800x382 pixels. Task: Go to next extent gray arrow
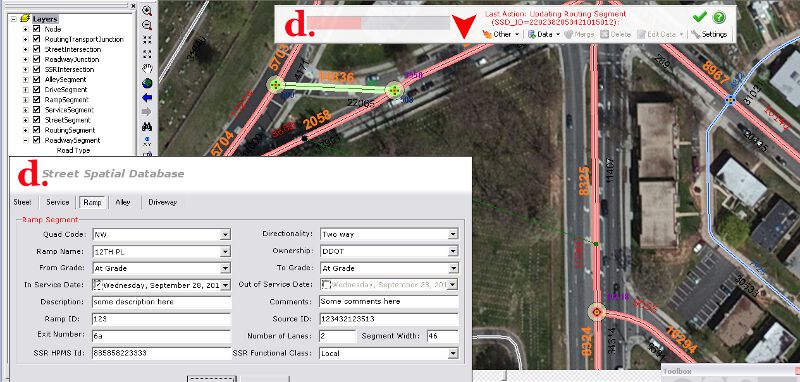[x=147, y=112]
